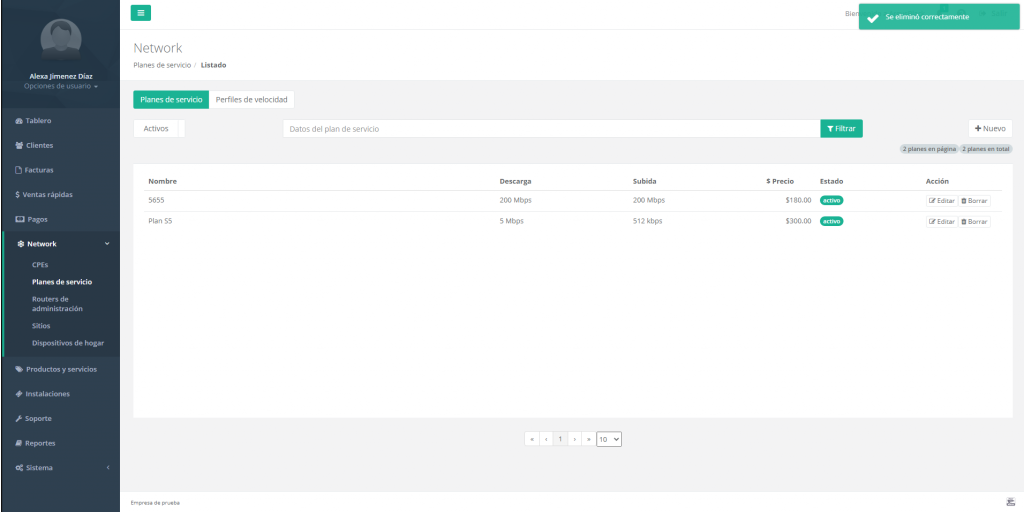Edit the 5655 plan

(x=942, y=201)
